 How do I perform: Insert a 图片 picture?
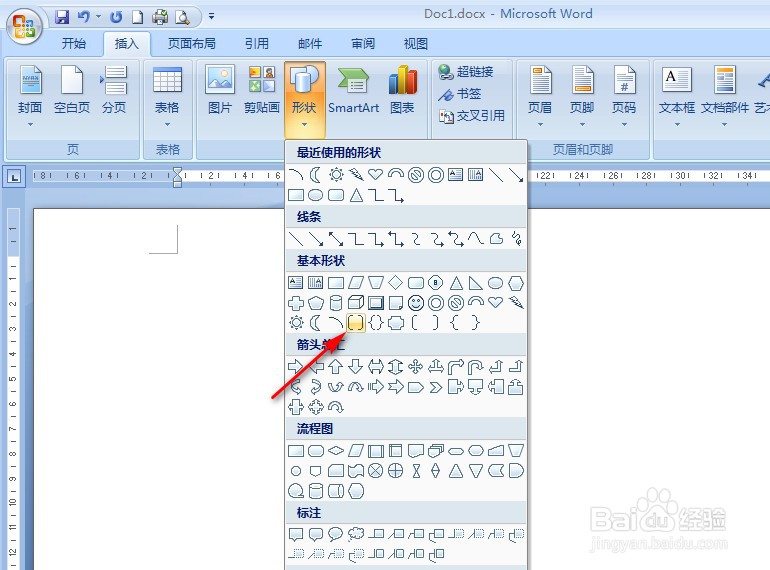point(220,90)
